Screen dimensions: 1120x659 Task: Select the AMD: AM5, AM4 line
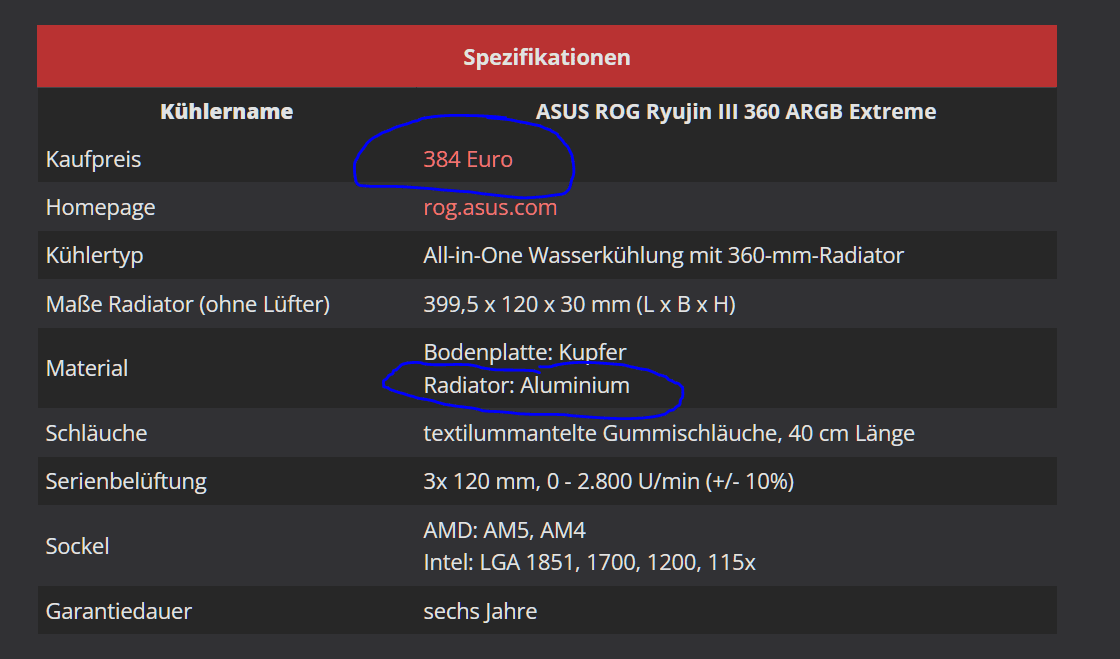click(504, 530)
